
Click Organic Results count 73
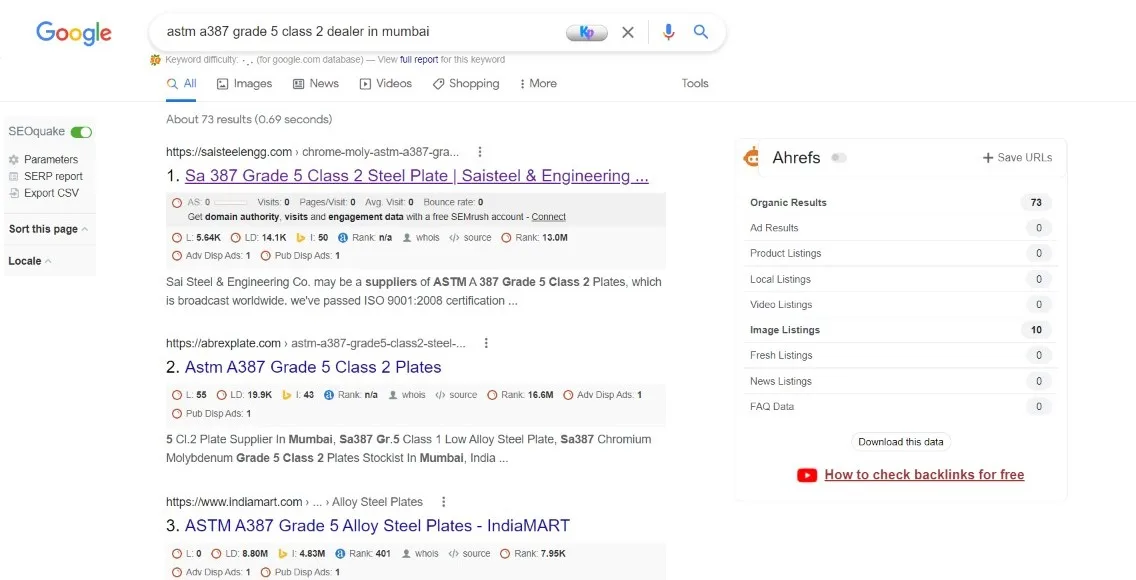pos(1036,203)
